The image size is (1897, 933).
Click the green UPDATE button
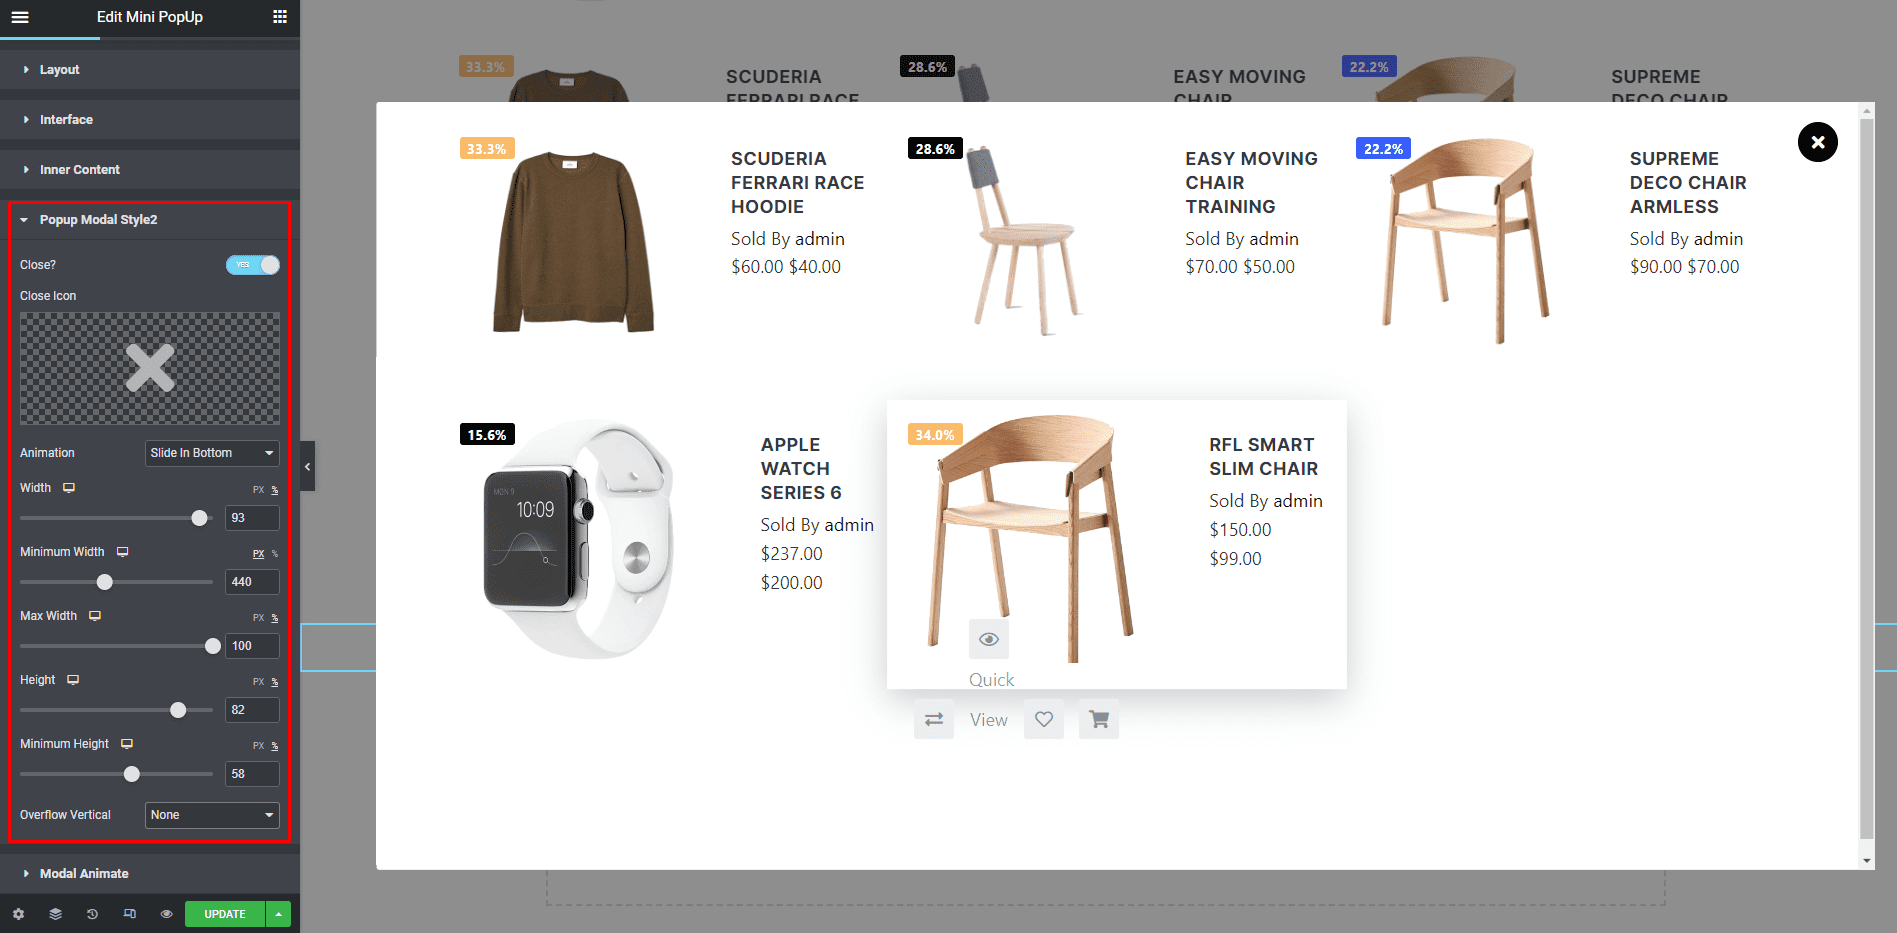[x=225, y=914]
